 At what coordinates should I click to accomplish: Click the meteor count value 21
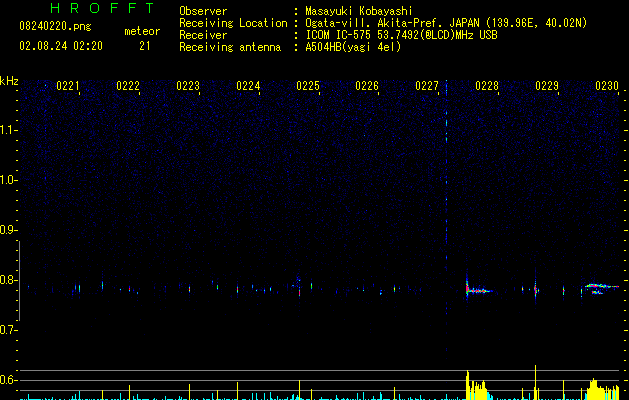[x=145, y=46]
